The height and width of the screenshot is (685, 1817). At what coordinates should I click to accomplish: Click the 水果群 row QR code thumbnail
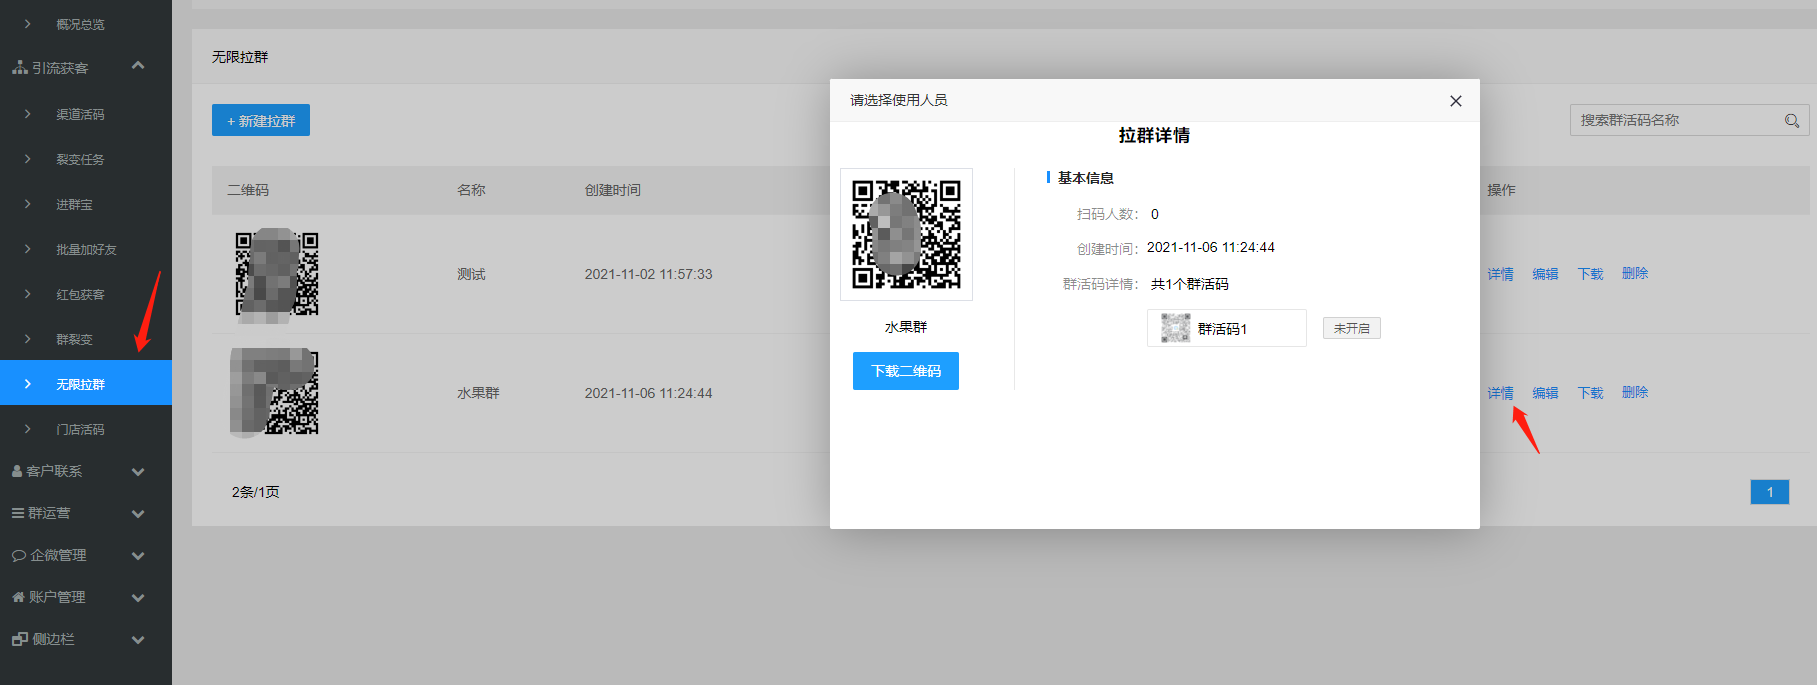[274, 392]
